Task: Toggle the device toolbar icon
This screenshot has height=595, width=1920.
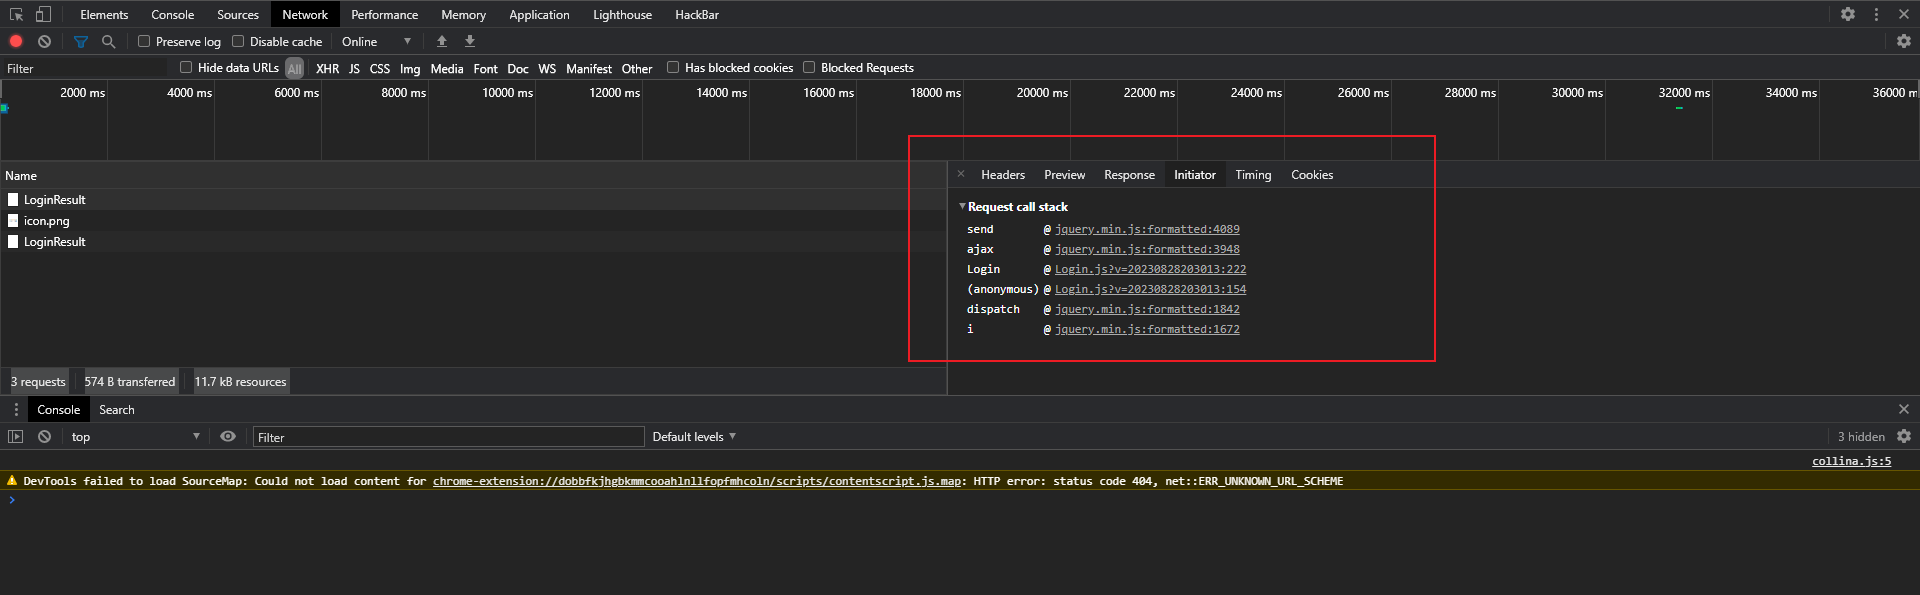Action: click(43, 14)
